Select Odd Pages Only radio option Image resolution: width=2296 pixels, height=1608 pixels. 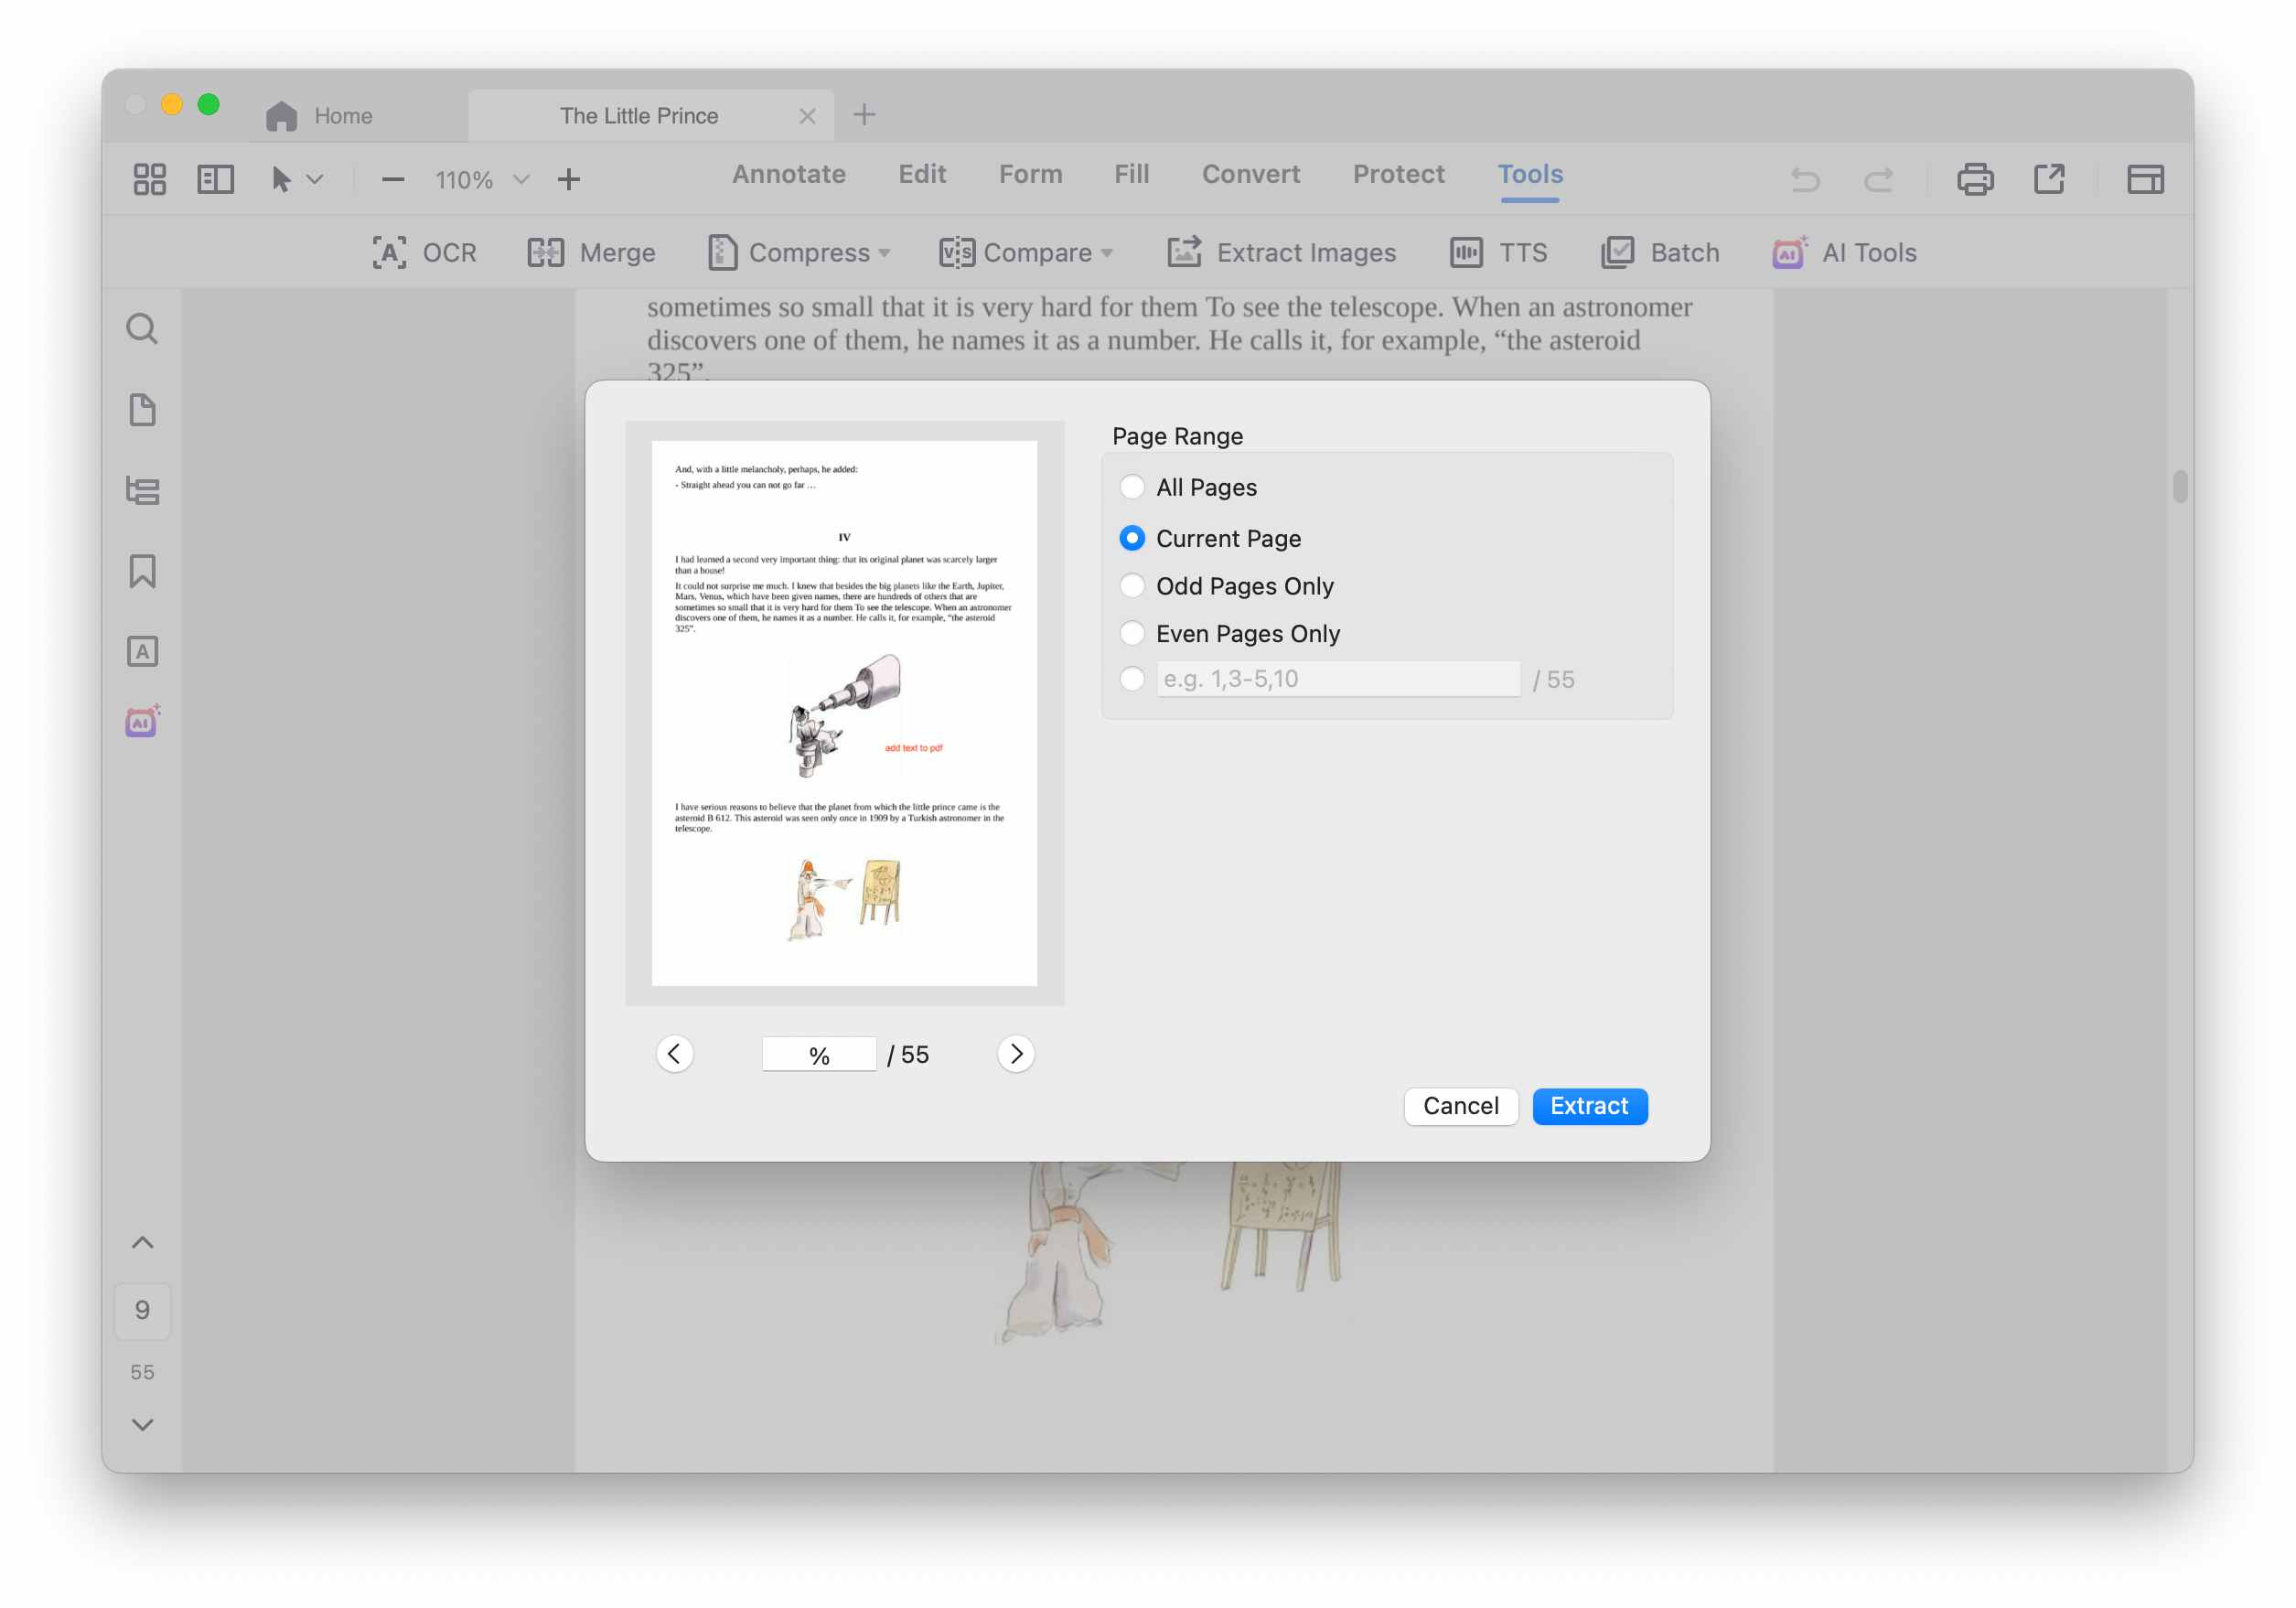[x=1132, y=586]
